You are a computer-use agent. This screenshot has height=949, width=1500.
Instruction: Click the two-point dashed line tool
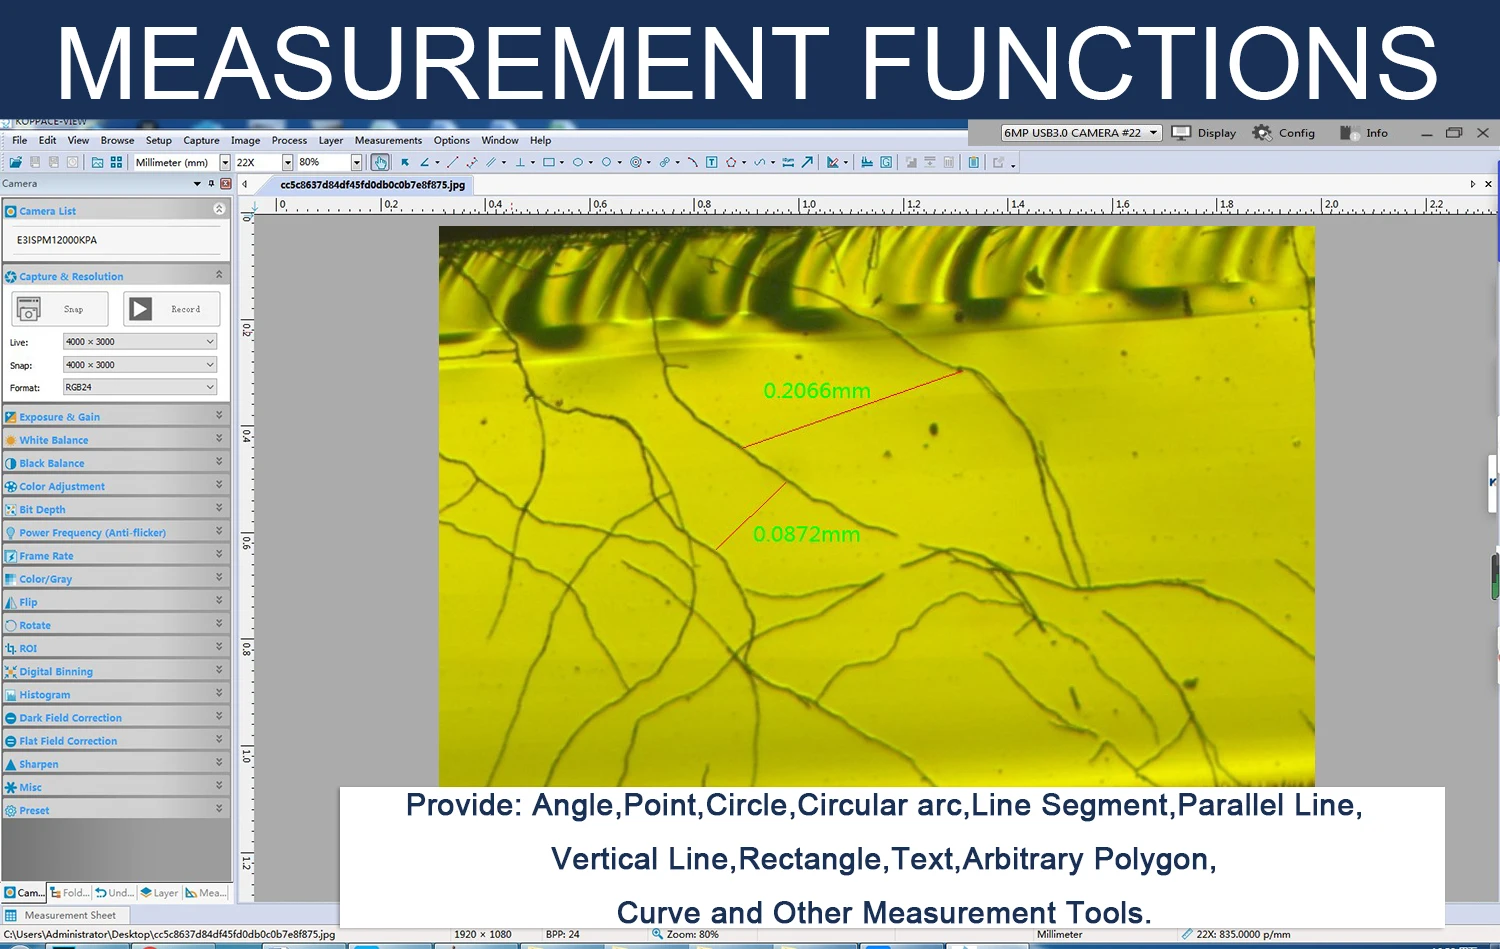click(472, 162)
